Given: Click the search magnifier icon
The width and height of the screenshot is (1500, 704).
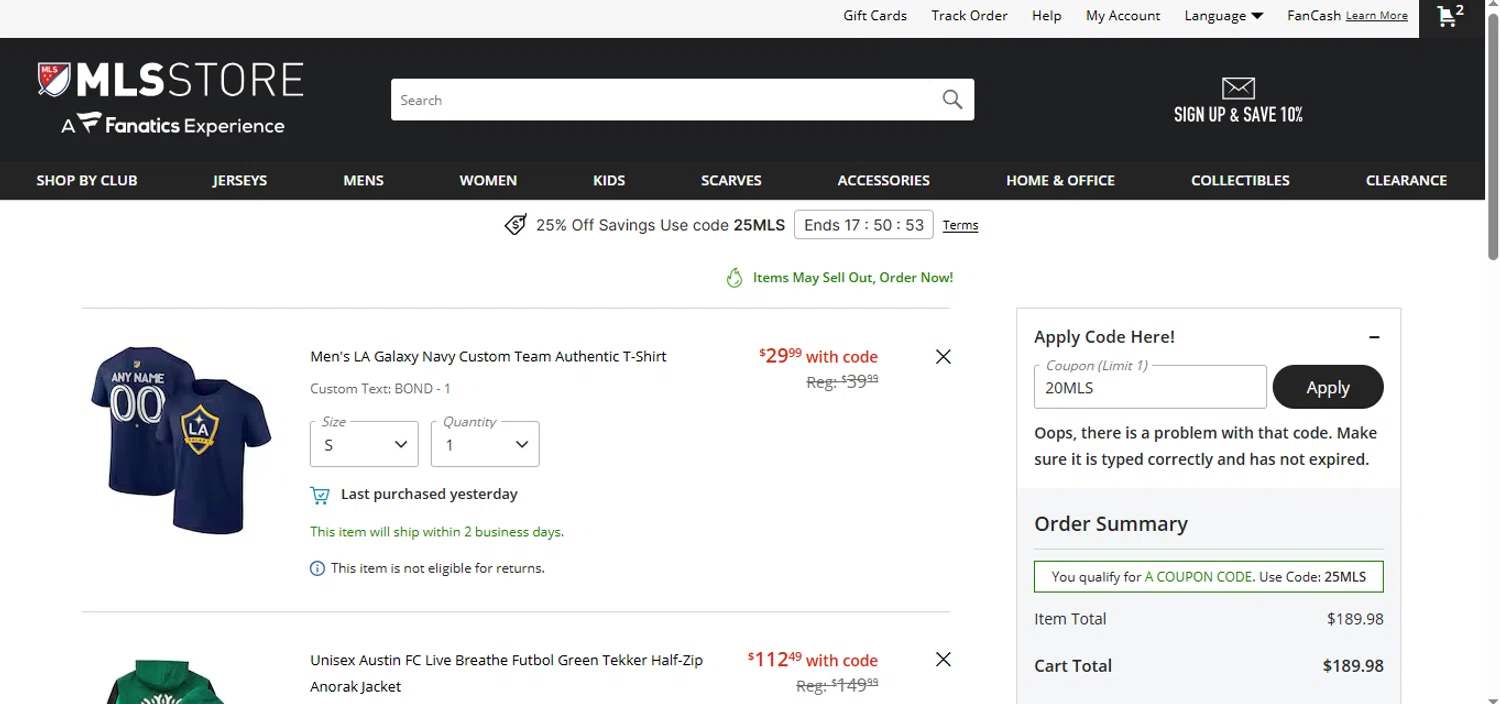Looking at the screenshot, I should pos(952,100).
